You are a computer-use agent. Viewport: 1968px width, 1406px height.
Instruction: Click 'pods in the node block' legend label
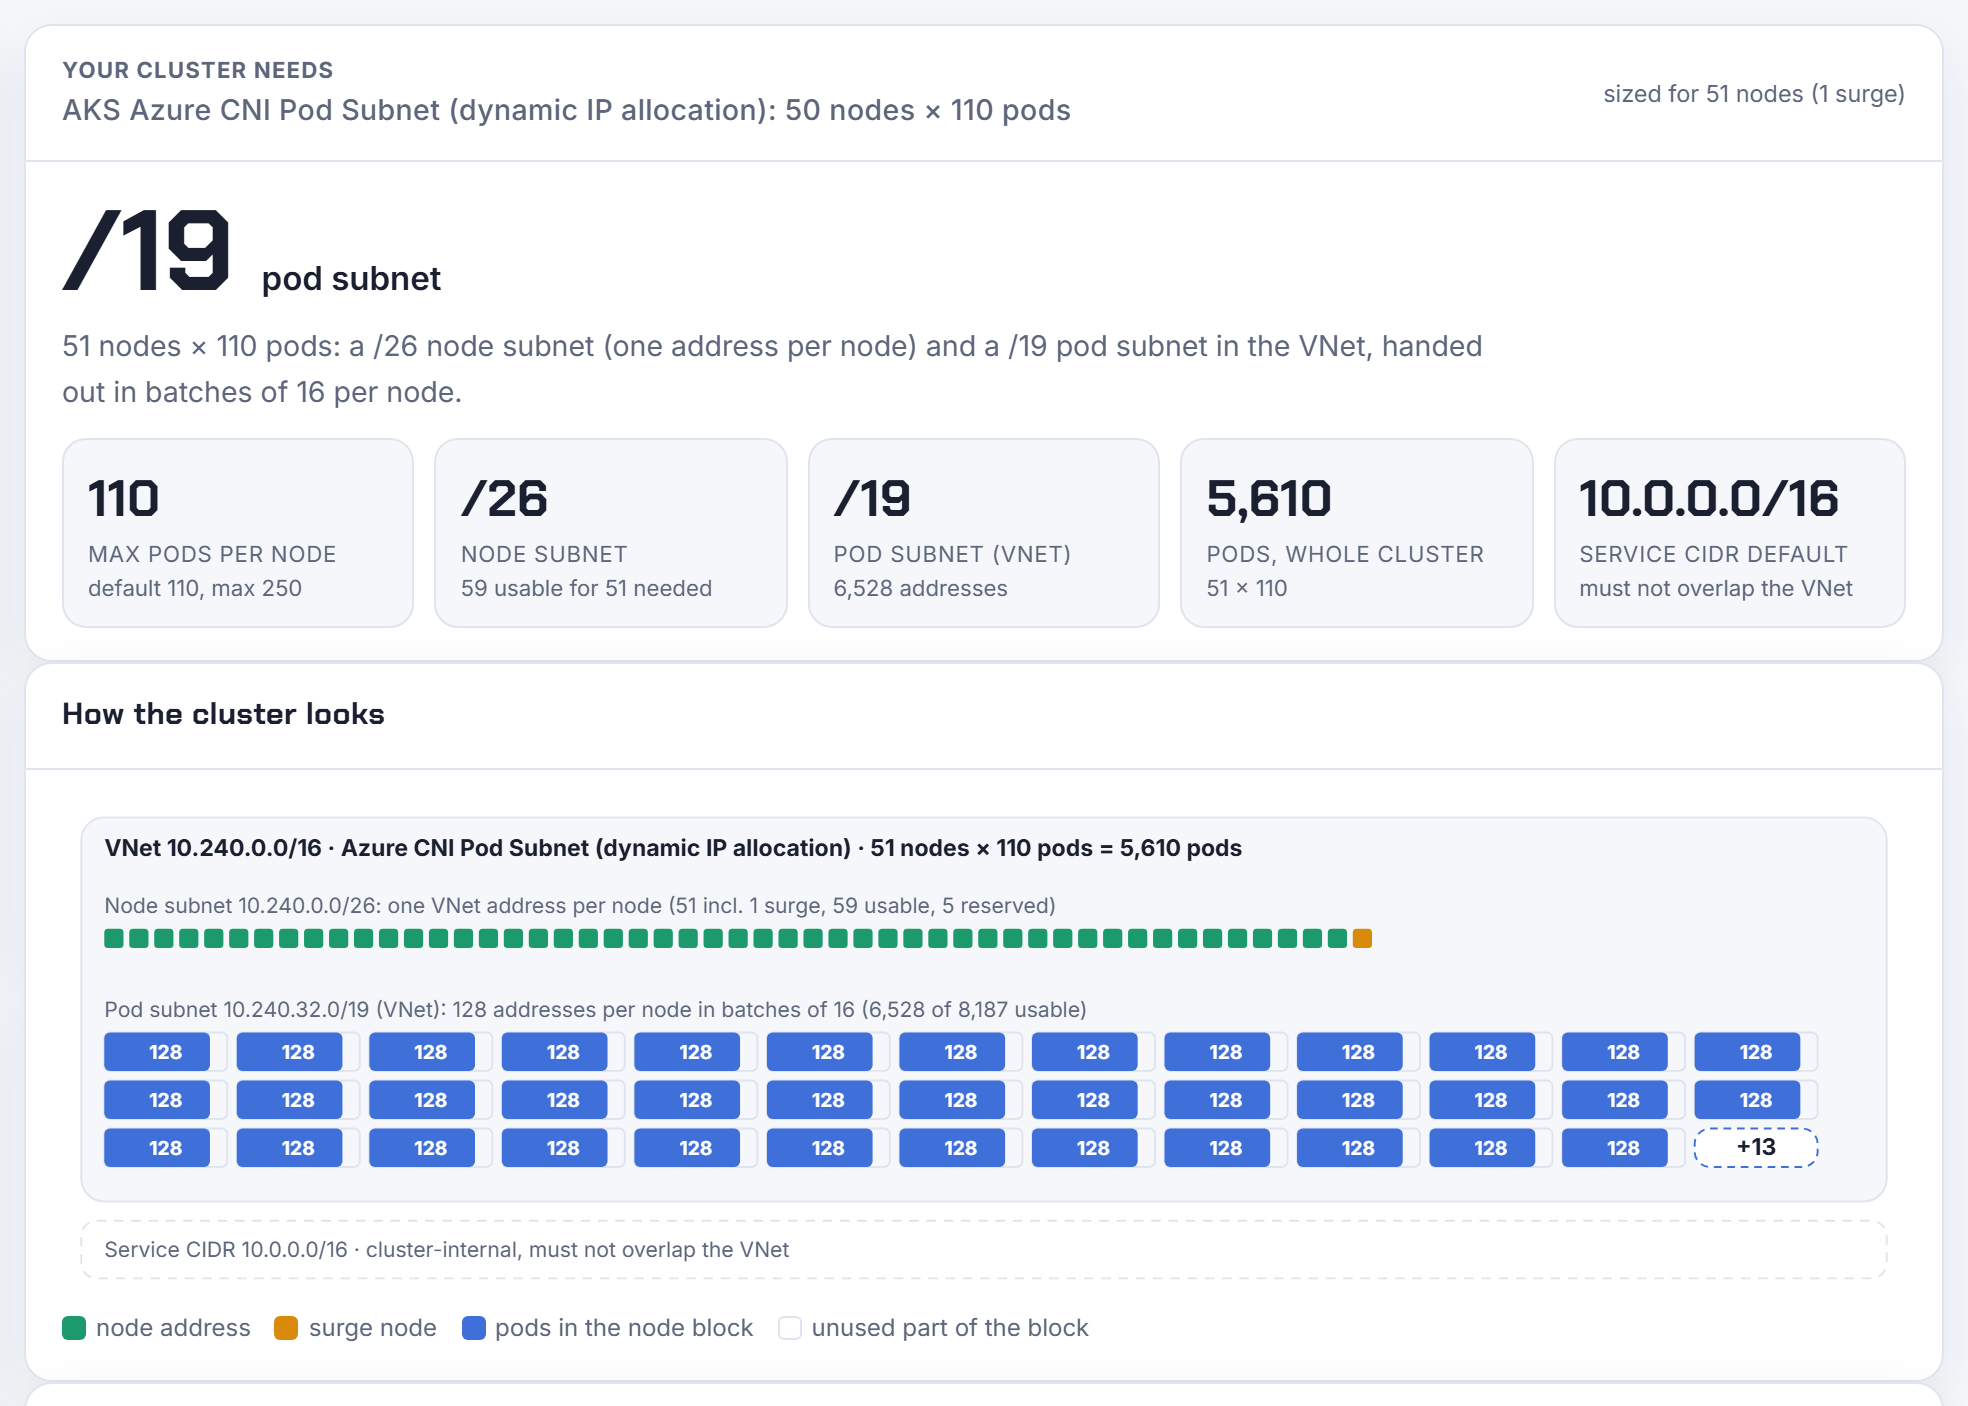click(624, 1328)
